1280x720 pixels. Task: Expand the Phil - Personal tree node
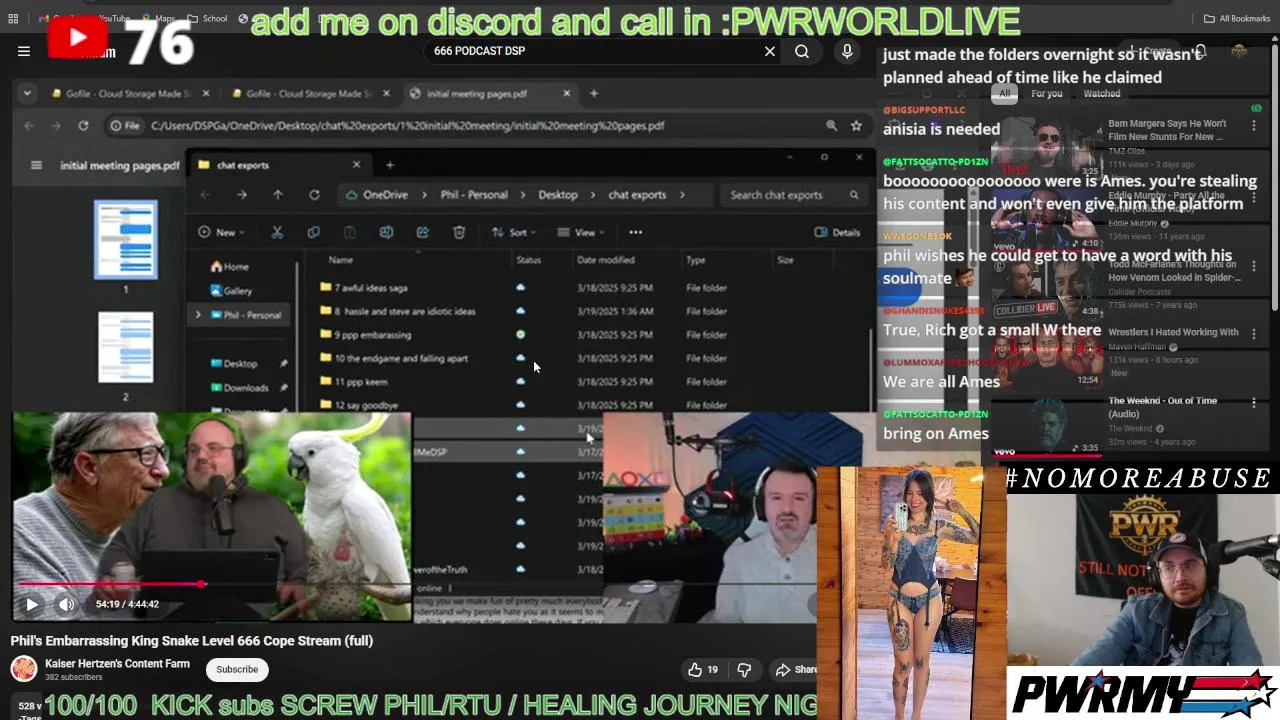click(x=198, y=315)
